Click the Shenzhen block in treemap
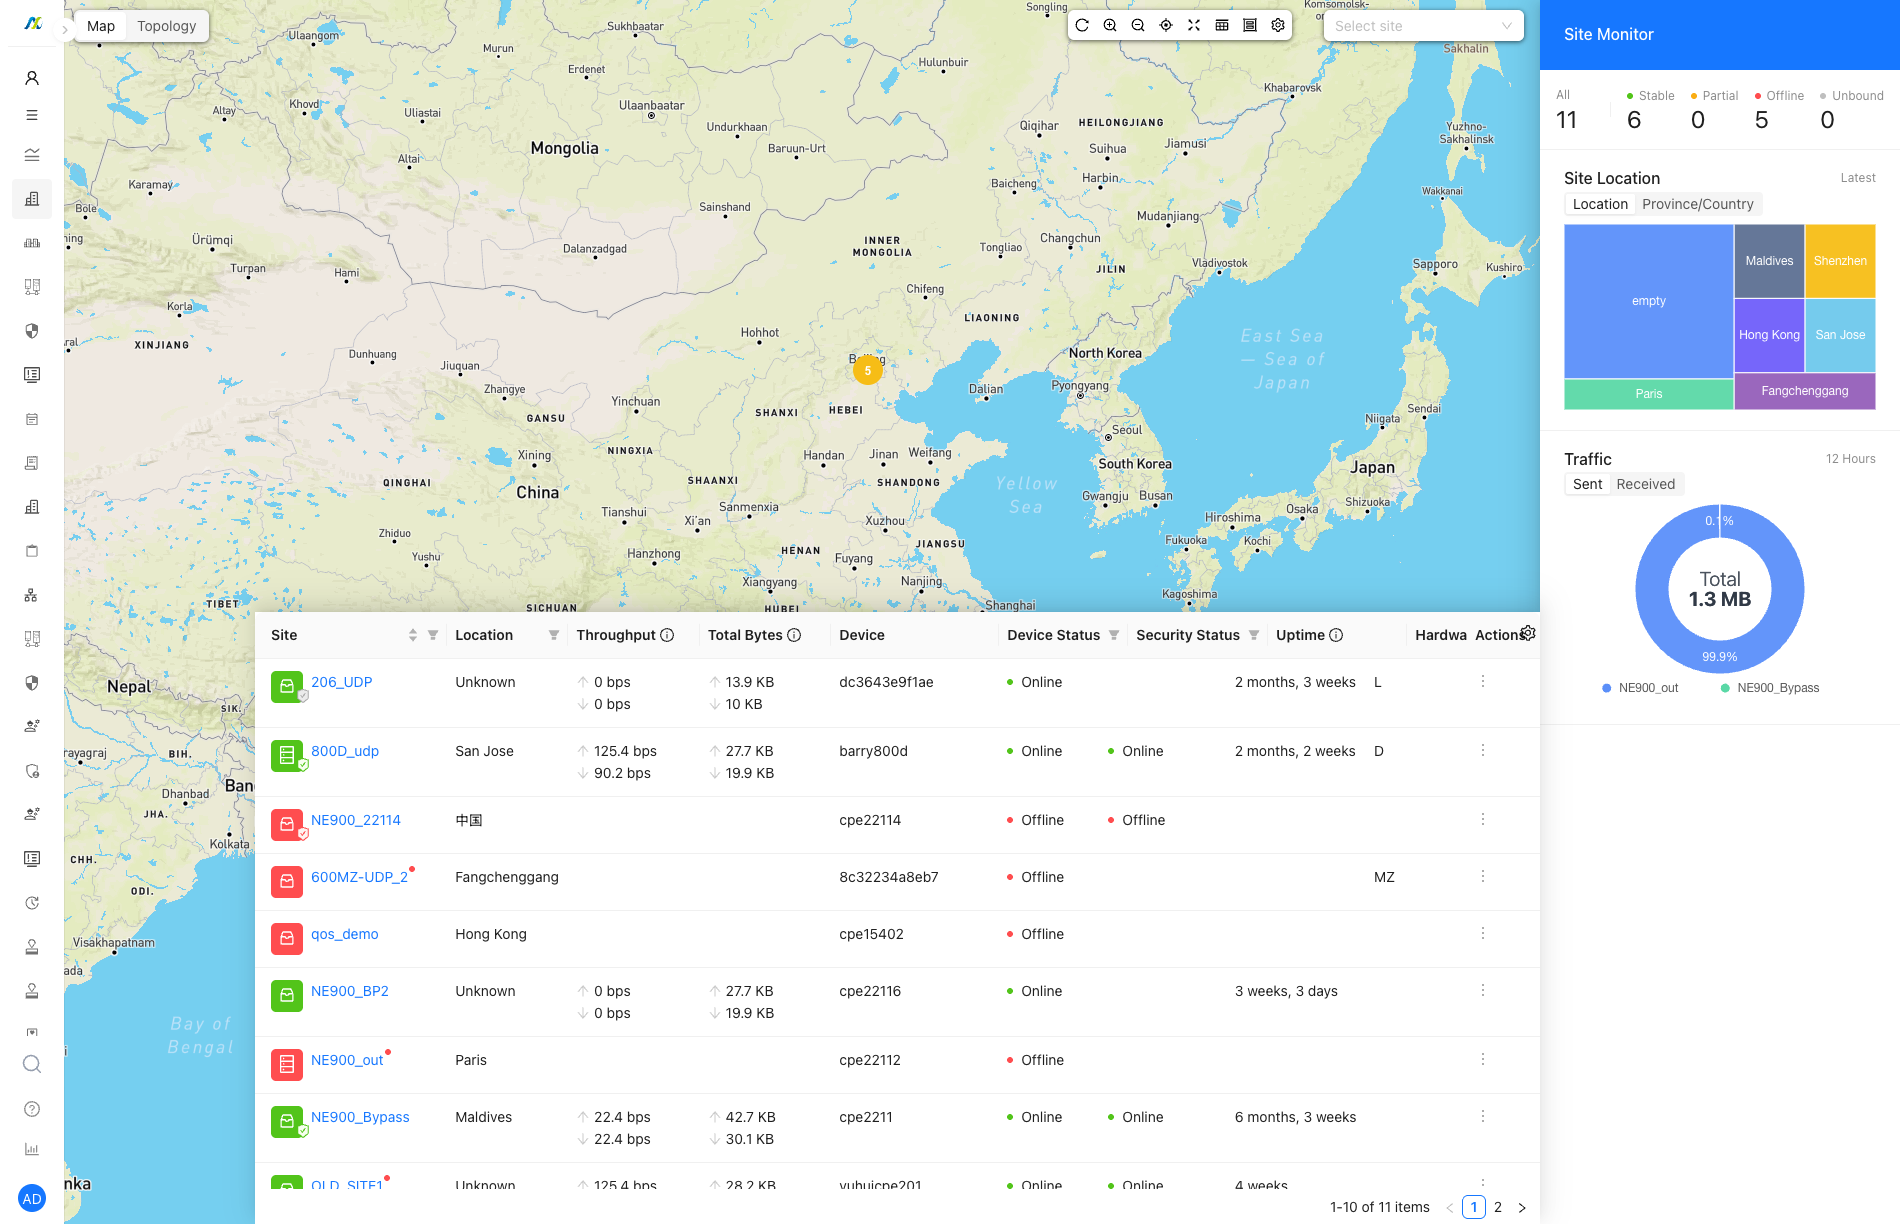Image resolution: width=1900 pixels, height=1224 pixels. [1840, 261]
